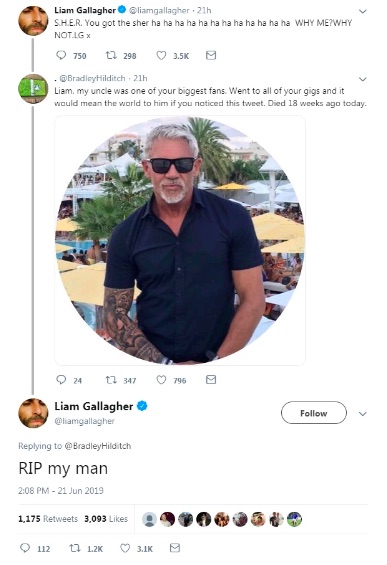Viewport: 387px width, 565px height.
Task: Retweet the RIP my man tweet
Action: [75, 548]
